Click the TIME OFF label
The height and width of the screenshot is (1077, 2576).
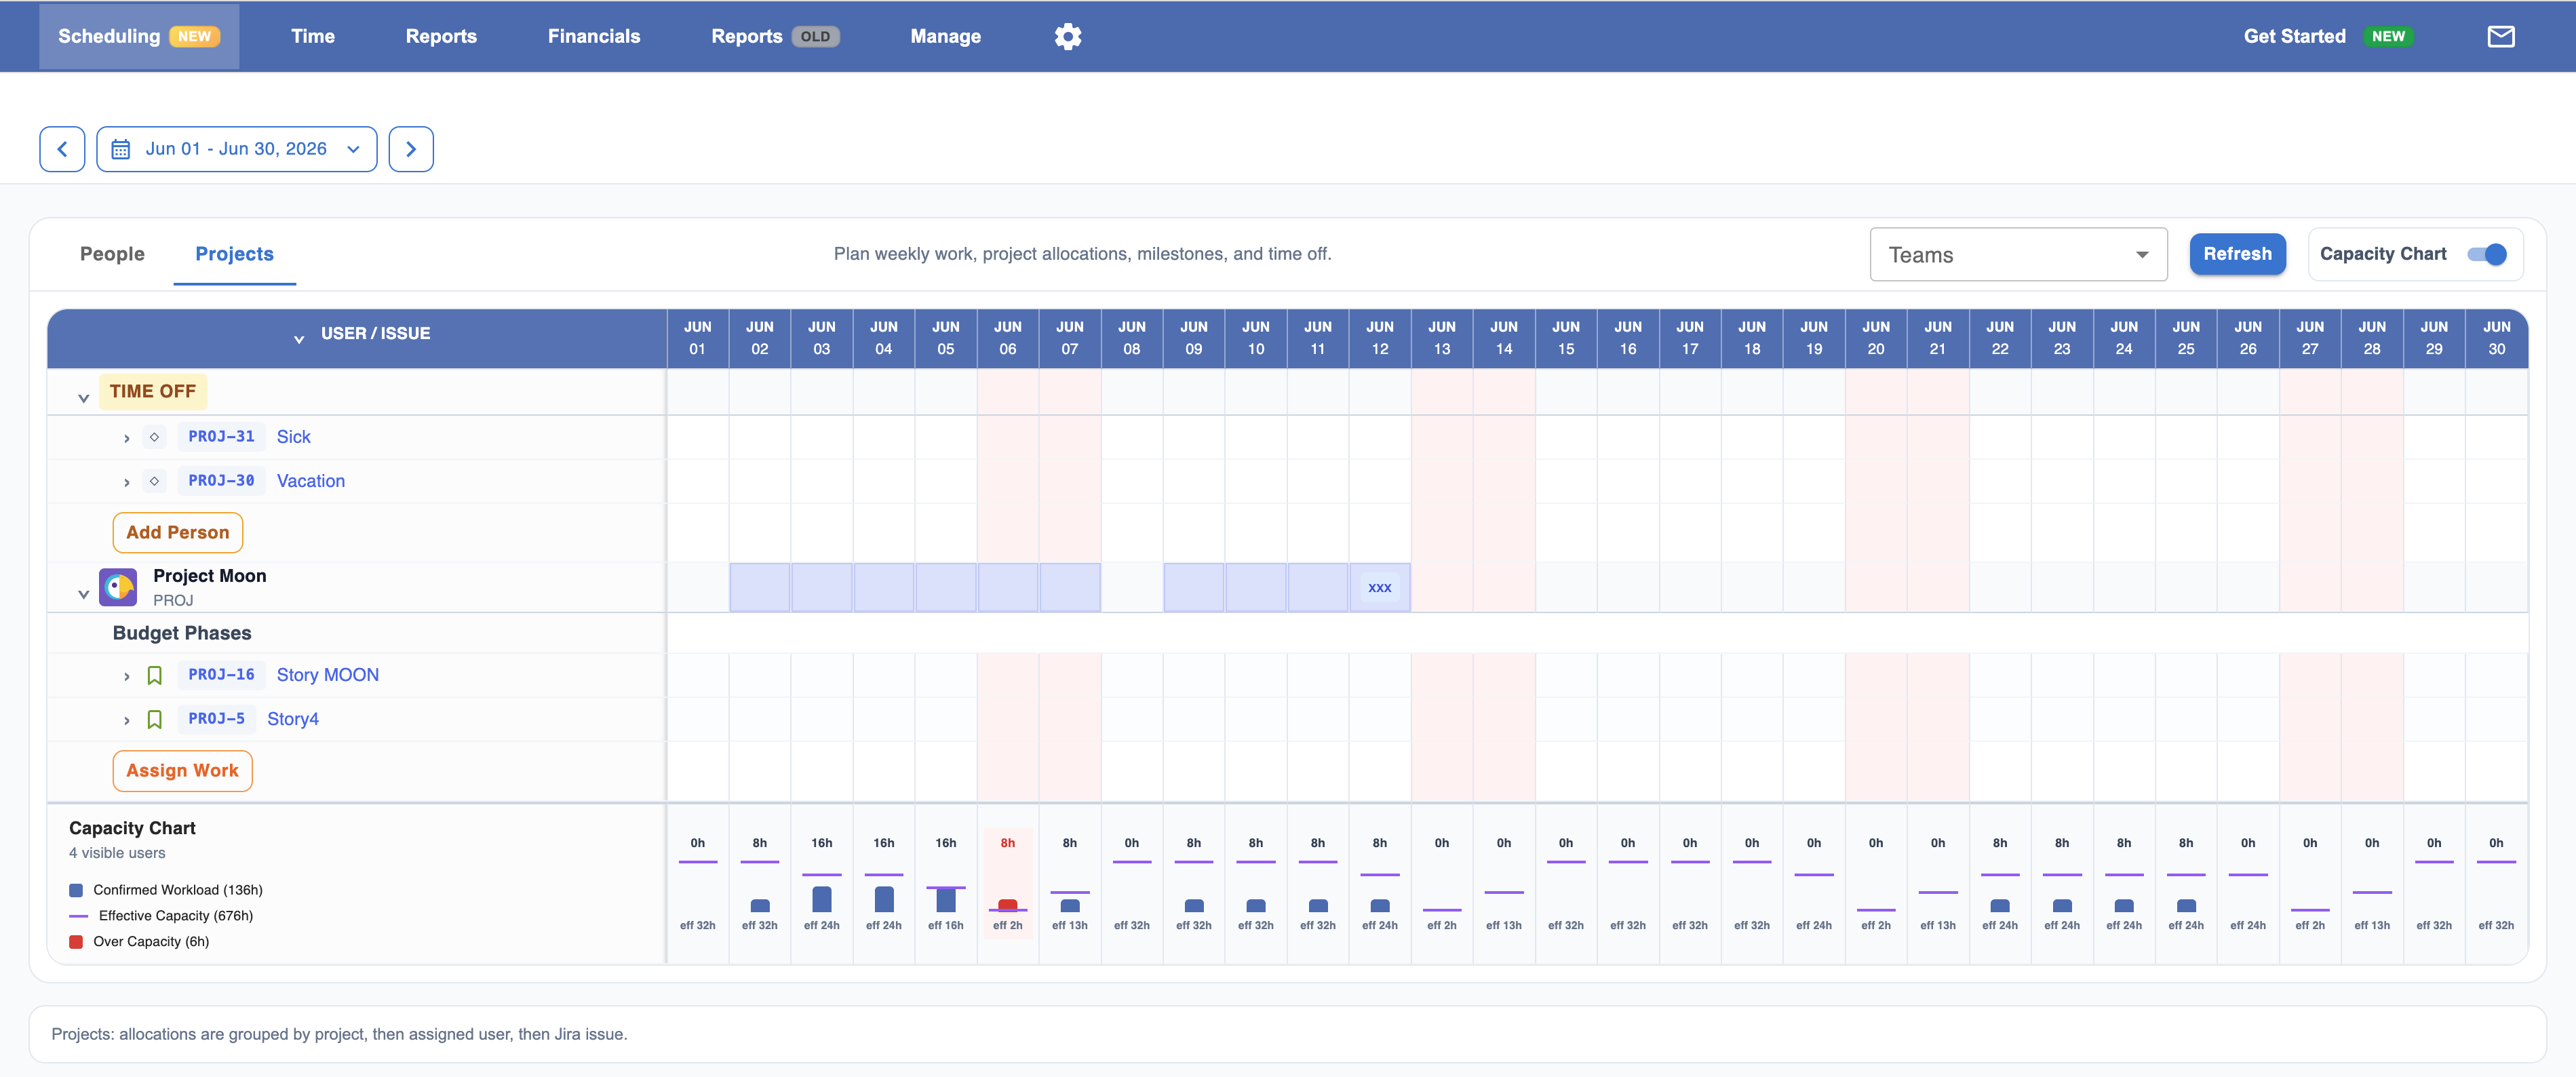click(153, 391)
